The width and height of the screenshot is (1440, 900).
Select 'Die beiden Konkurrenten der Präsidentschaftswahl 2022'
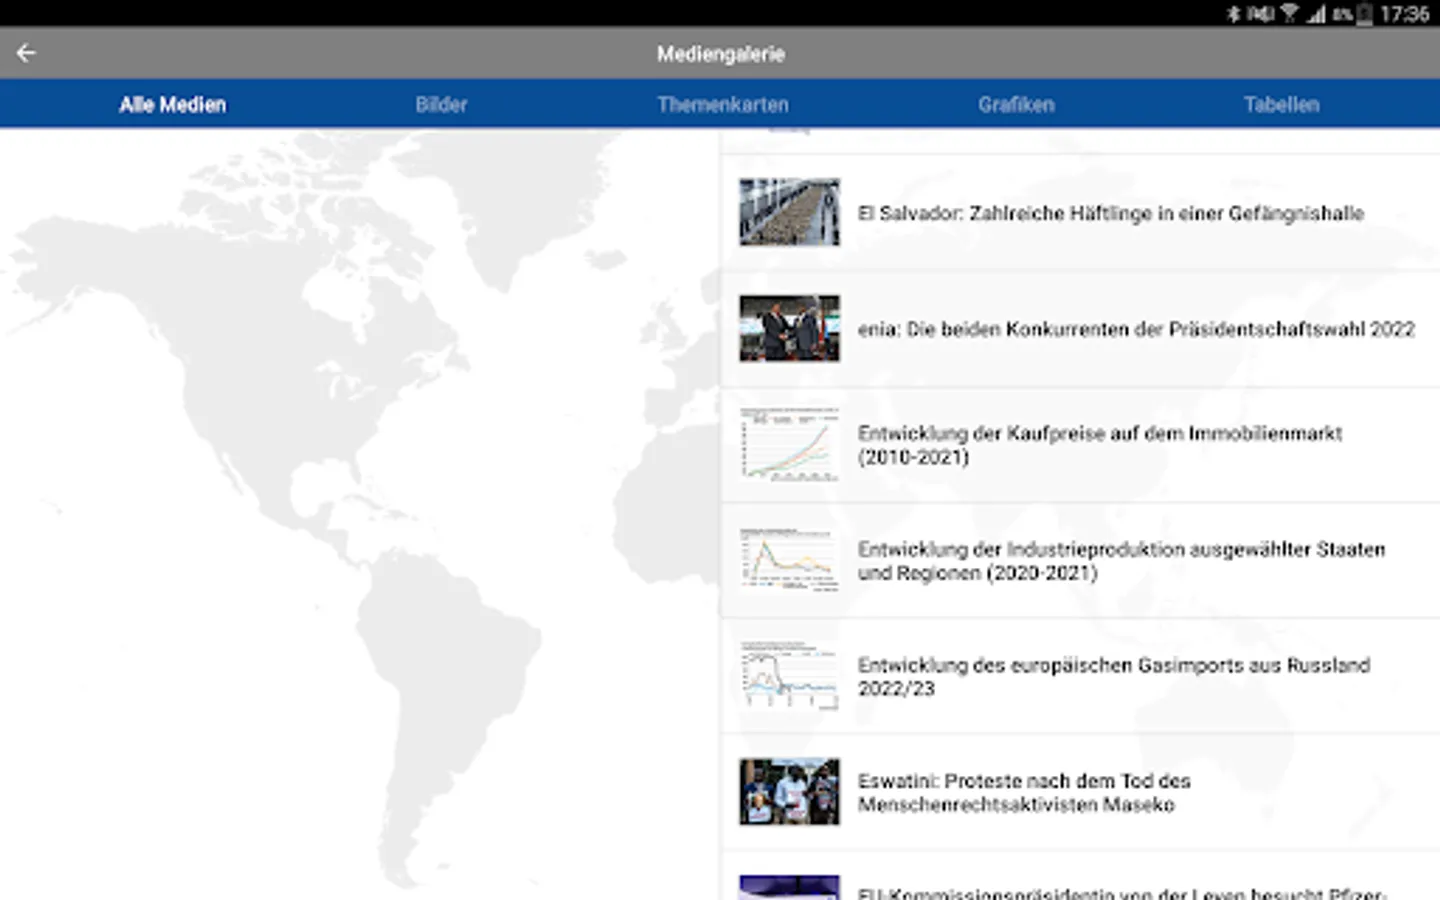[1161, 329]
